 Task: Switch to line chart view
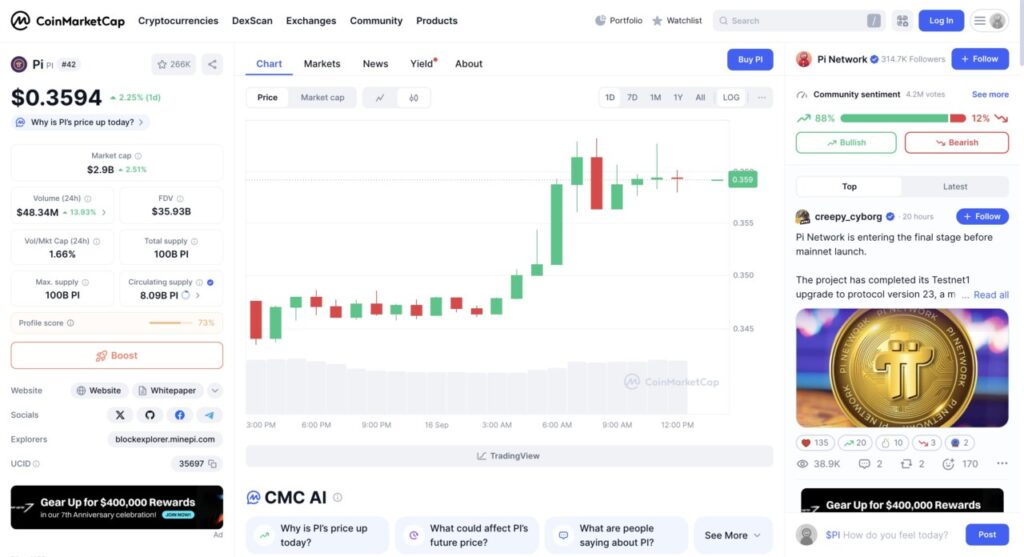[379, 98]
